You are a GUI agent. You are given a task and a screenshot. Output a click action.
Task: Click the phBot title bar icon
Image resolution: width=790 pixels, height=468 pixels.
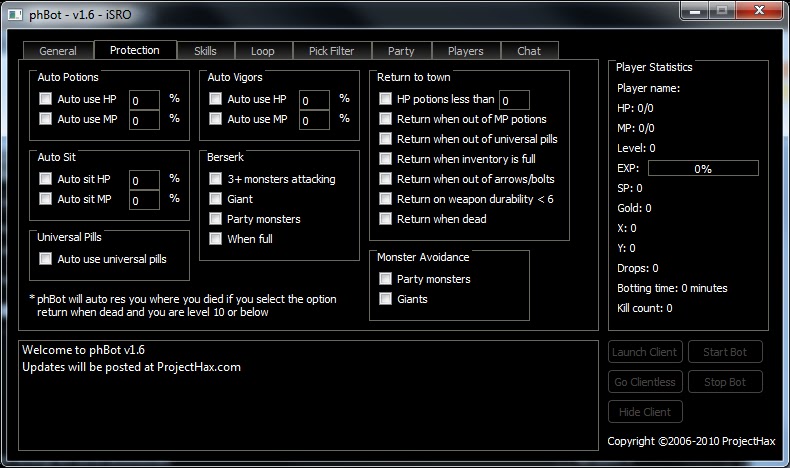point(16,14)
